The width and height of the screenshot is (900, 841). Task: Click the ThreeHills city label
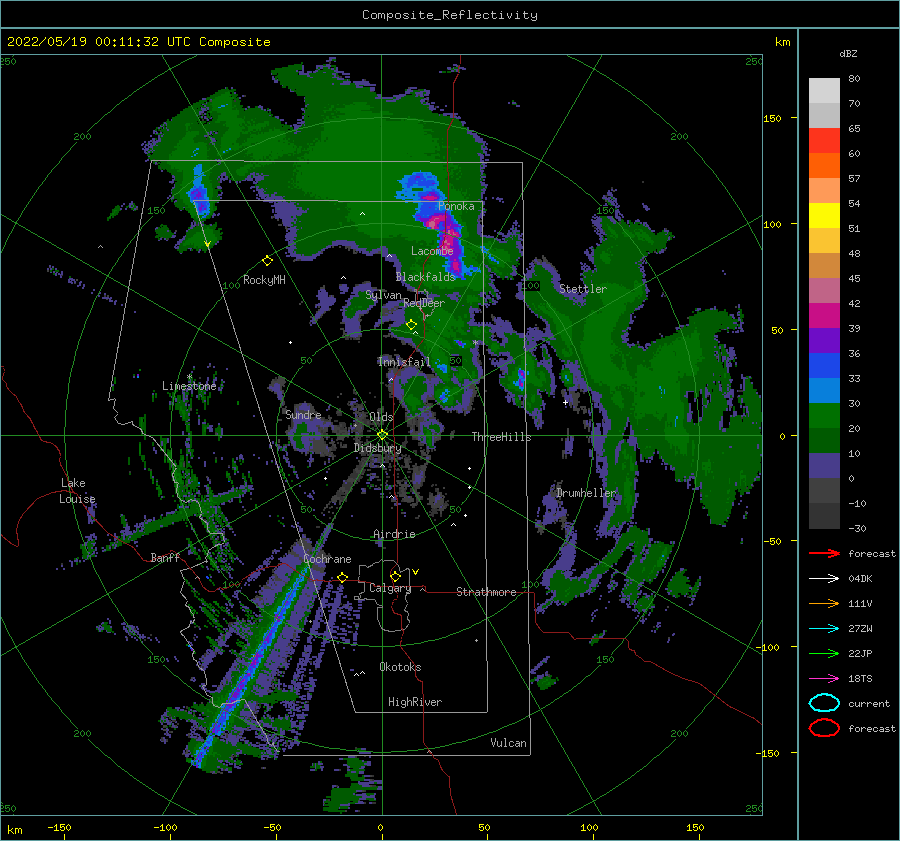pos(502,437)
